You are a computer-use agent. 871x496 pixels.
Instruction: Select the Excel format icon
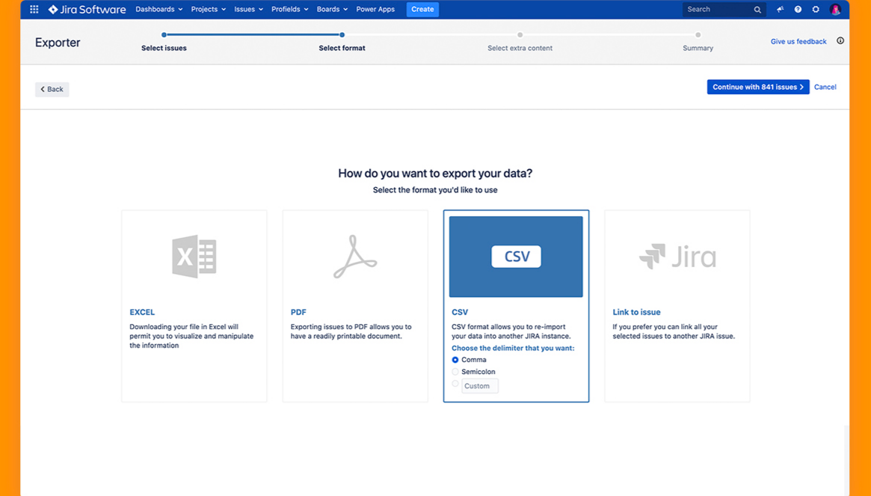point(194,256)
